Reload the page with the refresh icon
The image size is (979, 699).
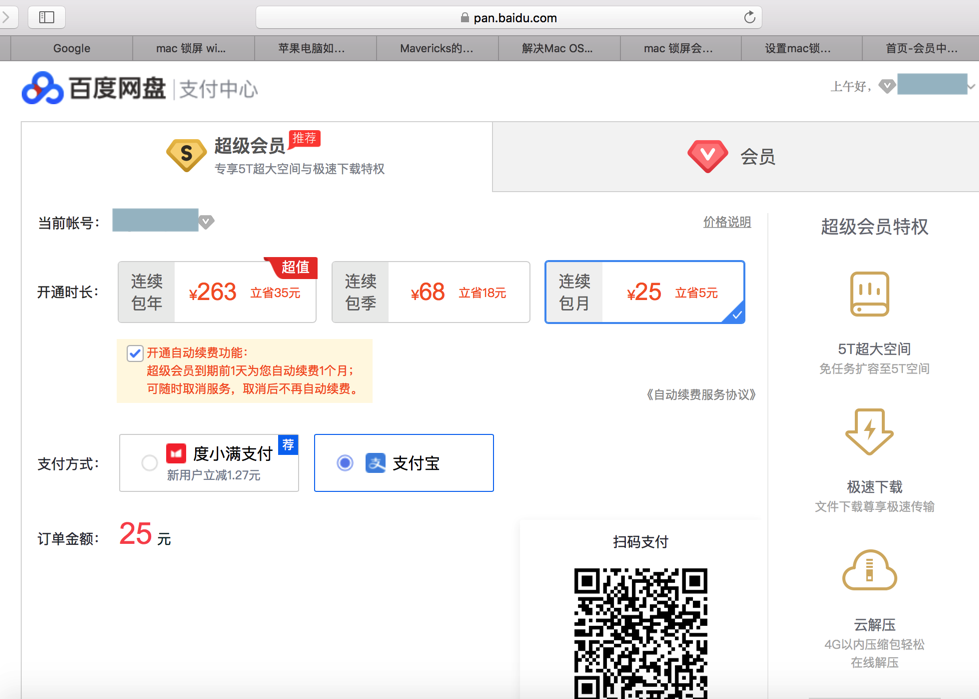tap(749, 17)
